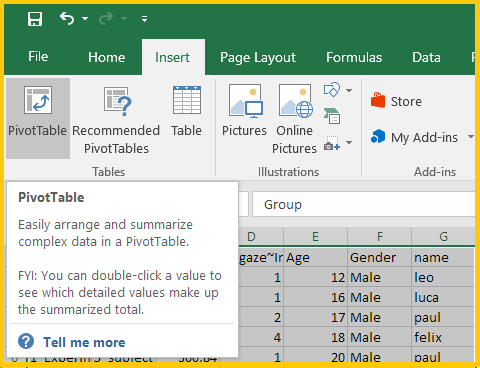
Task: Select column G header
Action: tap(443, 237)
